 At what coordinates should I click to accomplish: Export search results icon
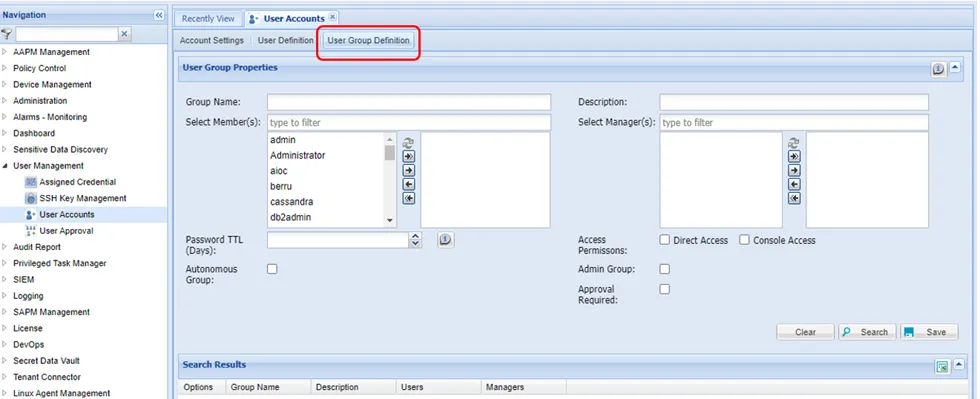tap(942, 367)
